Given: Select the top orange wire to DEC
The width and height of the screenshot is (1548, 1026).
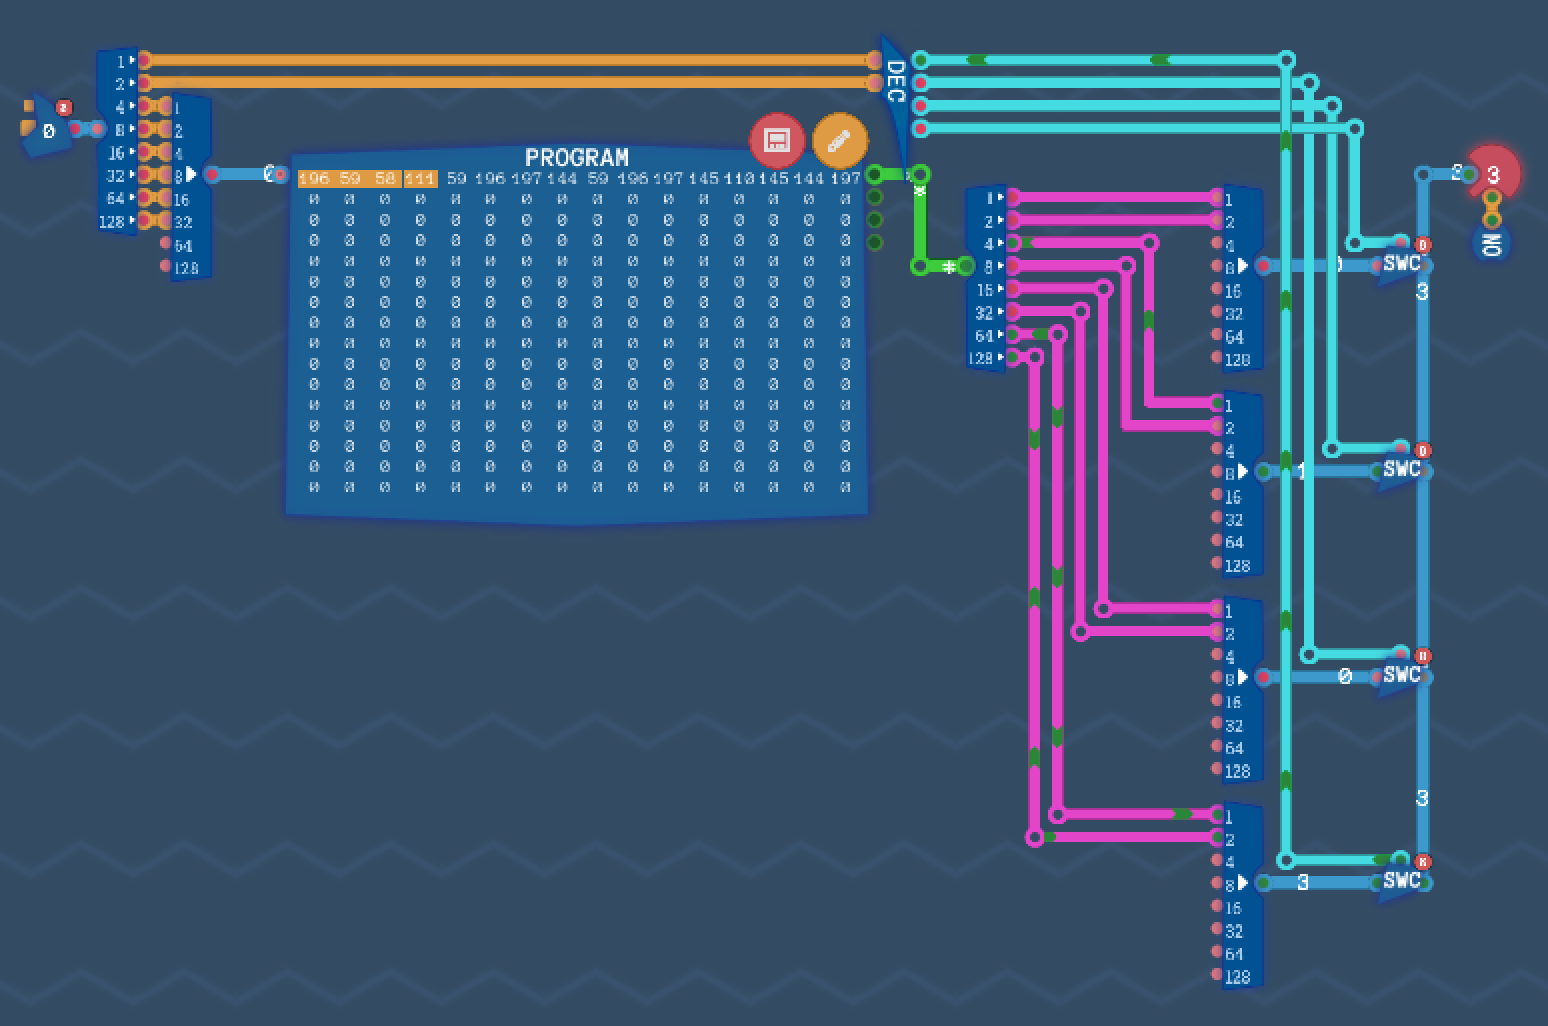Looking at the screenshot, I should tap(500, 60).
